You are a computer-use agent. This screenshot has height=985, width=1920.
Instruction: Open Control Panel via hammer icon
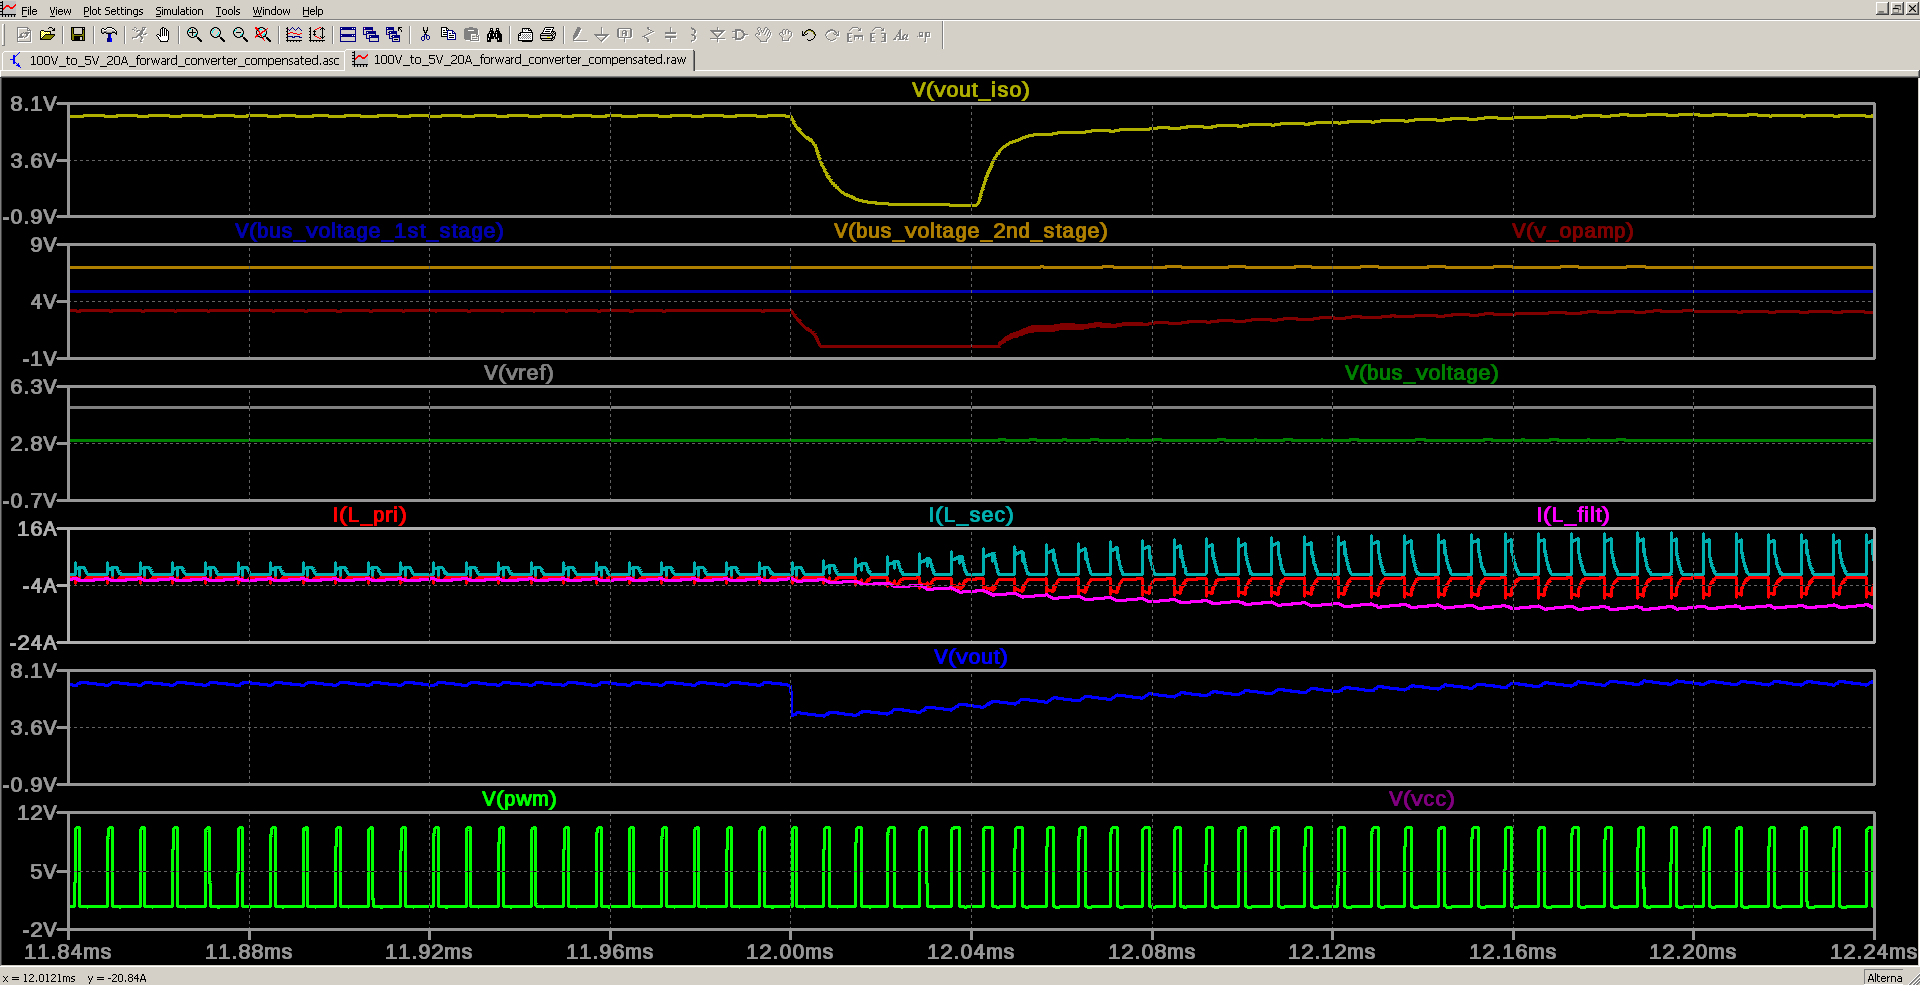click(x=109, y=35)
